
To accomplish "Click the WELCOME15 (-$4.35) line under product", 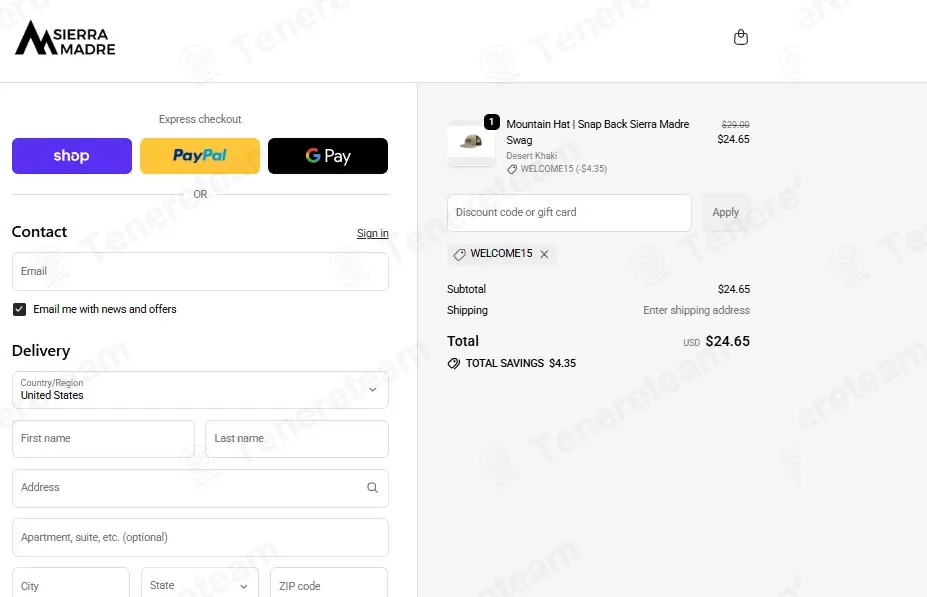I will pyautogui.click(x=557, y=169).
